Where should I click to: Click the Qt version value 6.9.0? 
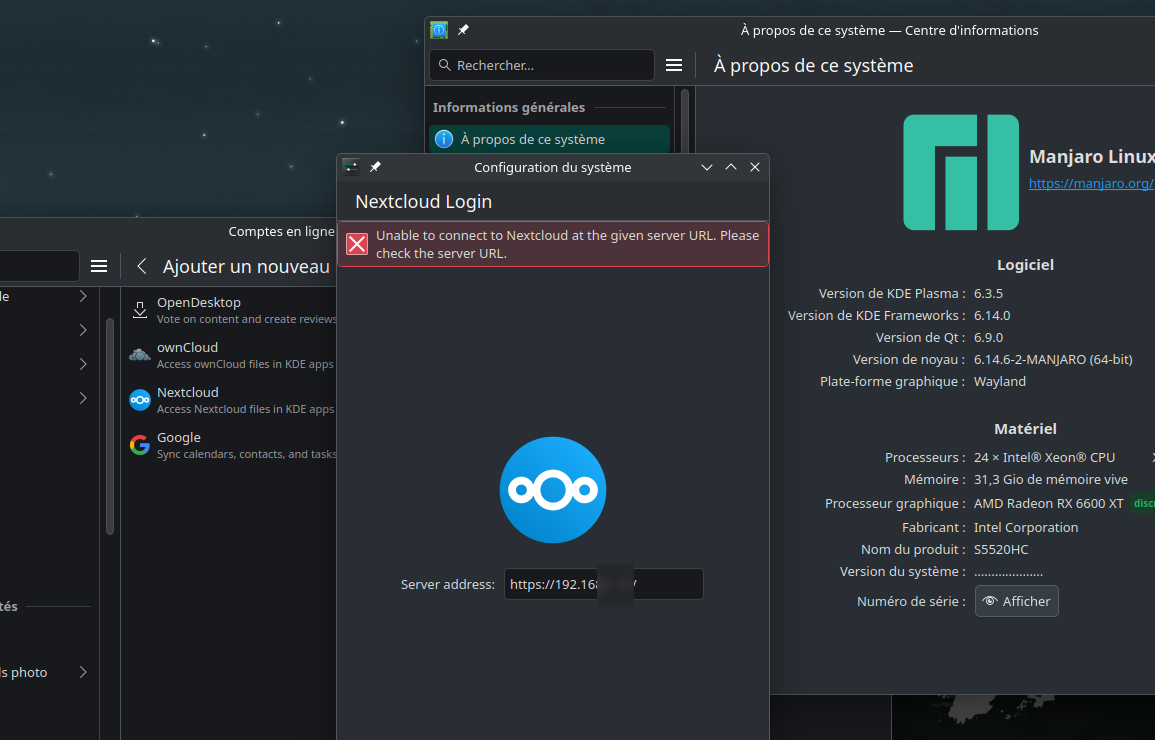coord(989,337)
